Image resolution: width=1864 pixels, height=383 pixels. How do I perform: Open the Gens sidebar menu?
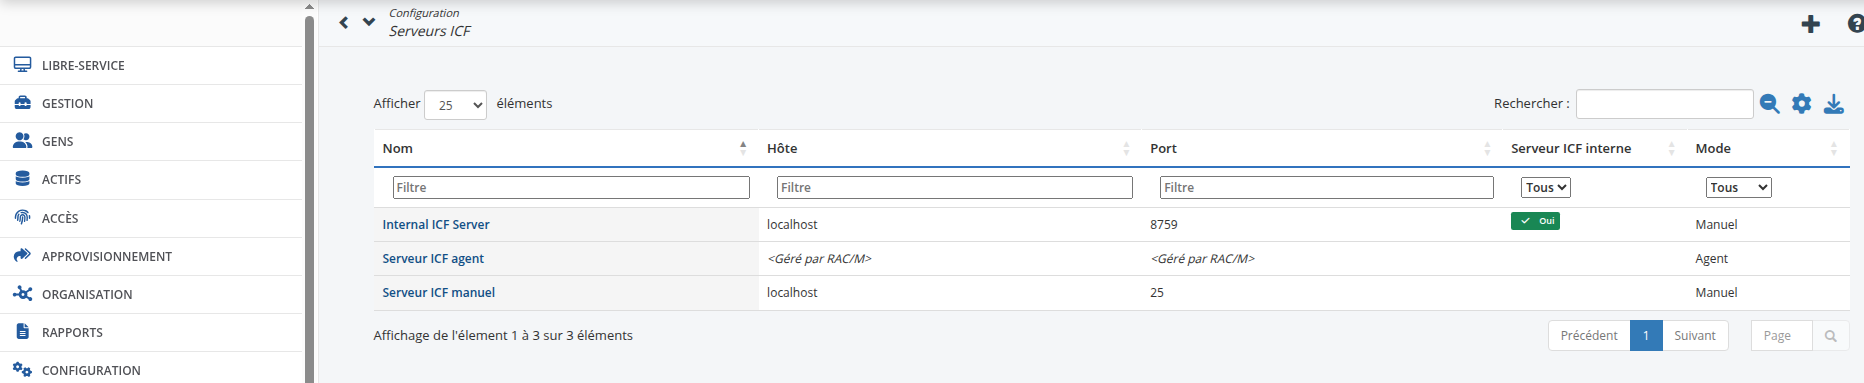(150, 141)
